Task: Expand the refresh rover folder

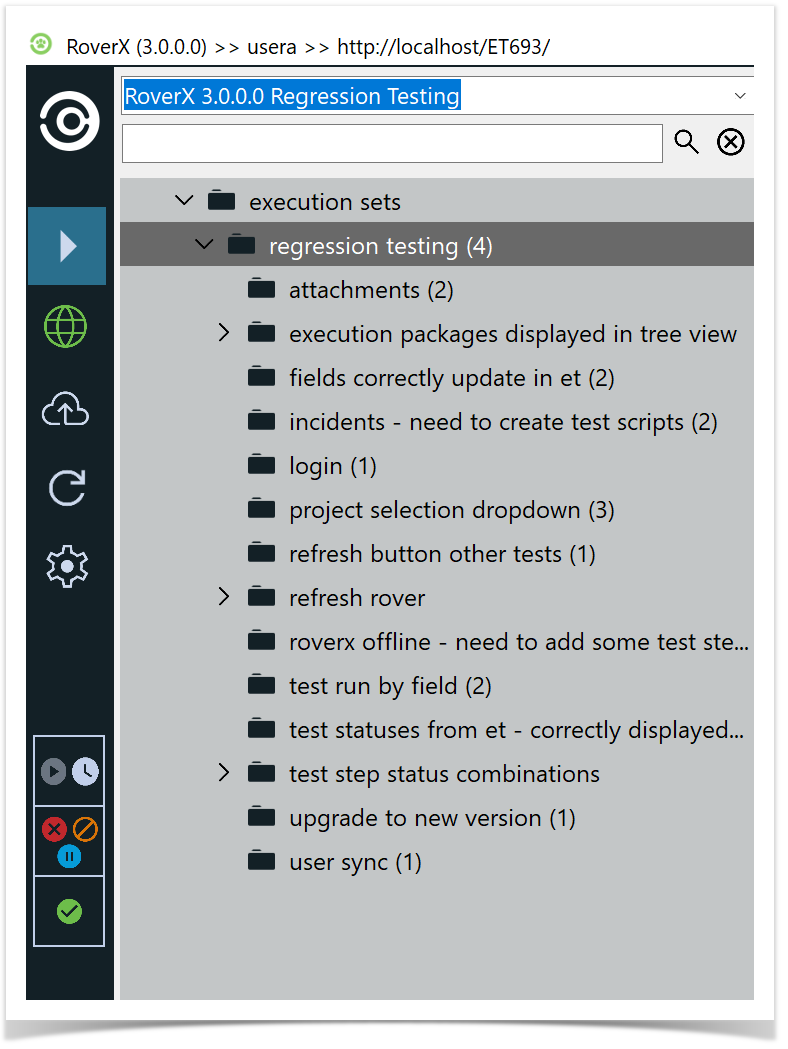Action: tap(224, 597)
